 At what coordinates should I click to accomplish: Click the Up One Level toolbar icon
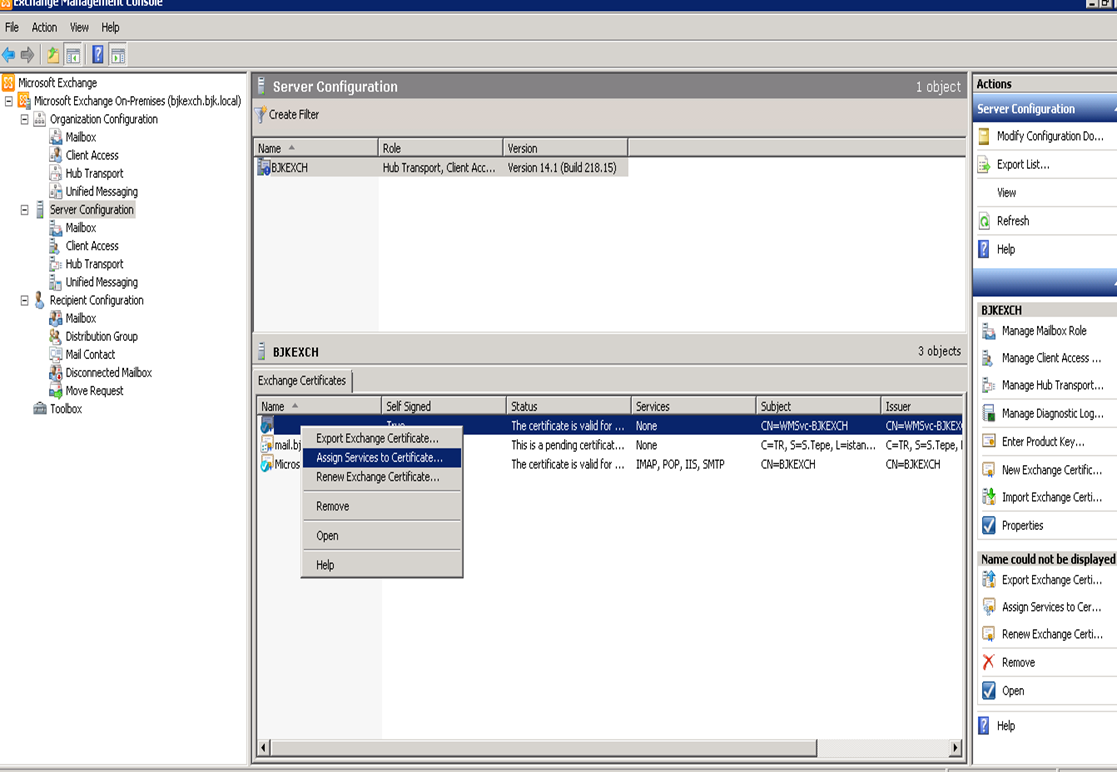[53, 55]
